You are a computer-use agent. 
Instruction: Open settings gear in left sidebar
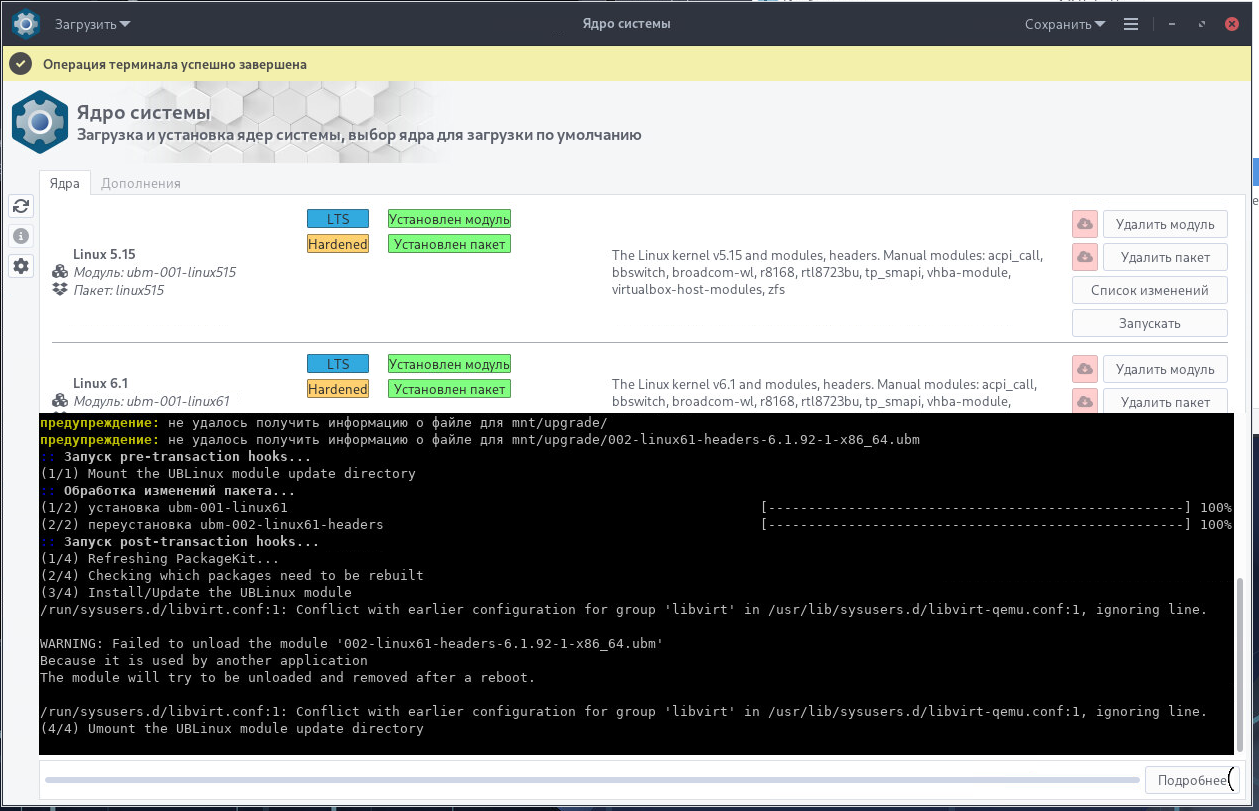point(21,266)
